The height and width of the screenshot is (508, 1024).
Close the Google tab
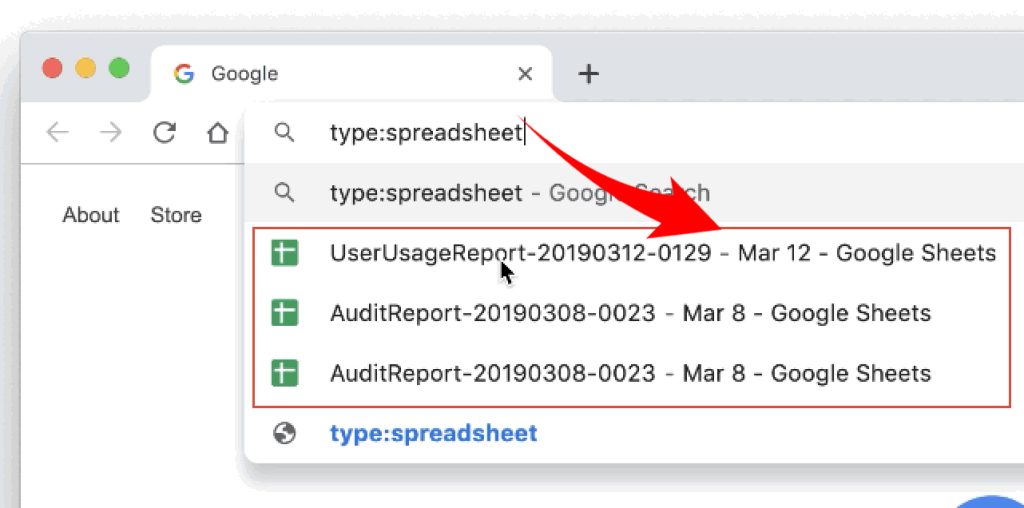(525, 74)
